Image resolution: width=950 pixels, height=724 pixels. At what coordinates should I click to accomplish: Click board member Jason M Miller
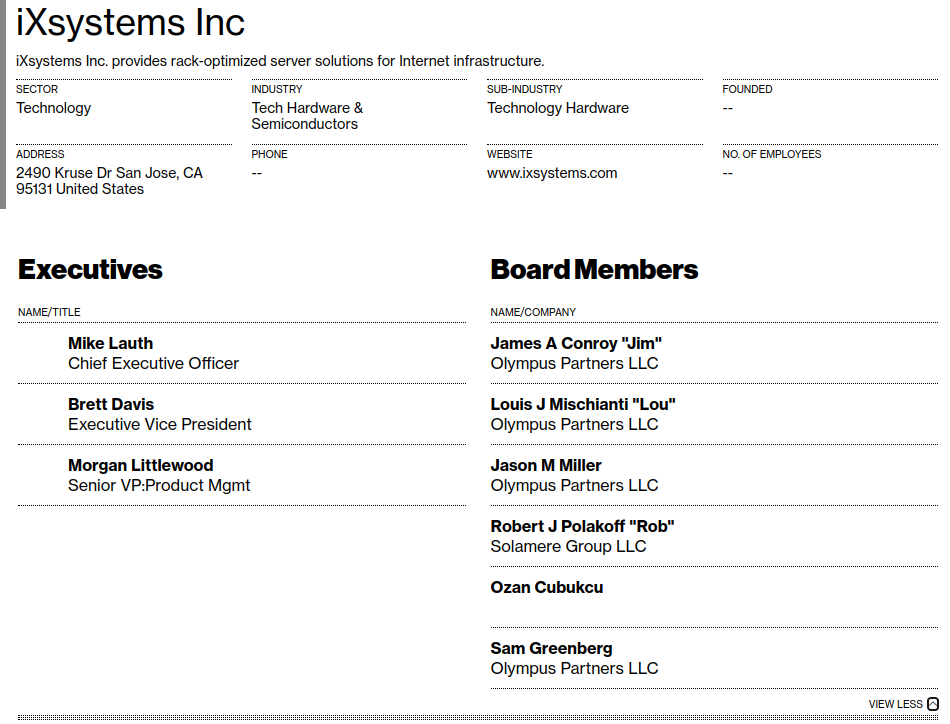[x=546, y=465]
